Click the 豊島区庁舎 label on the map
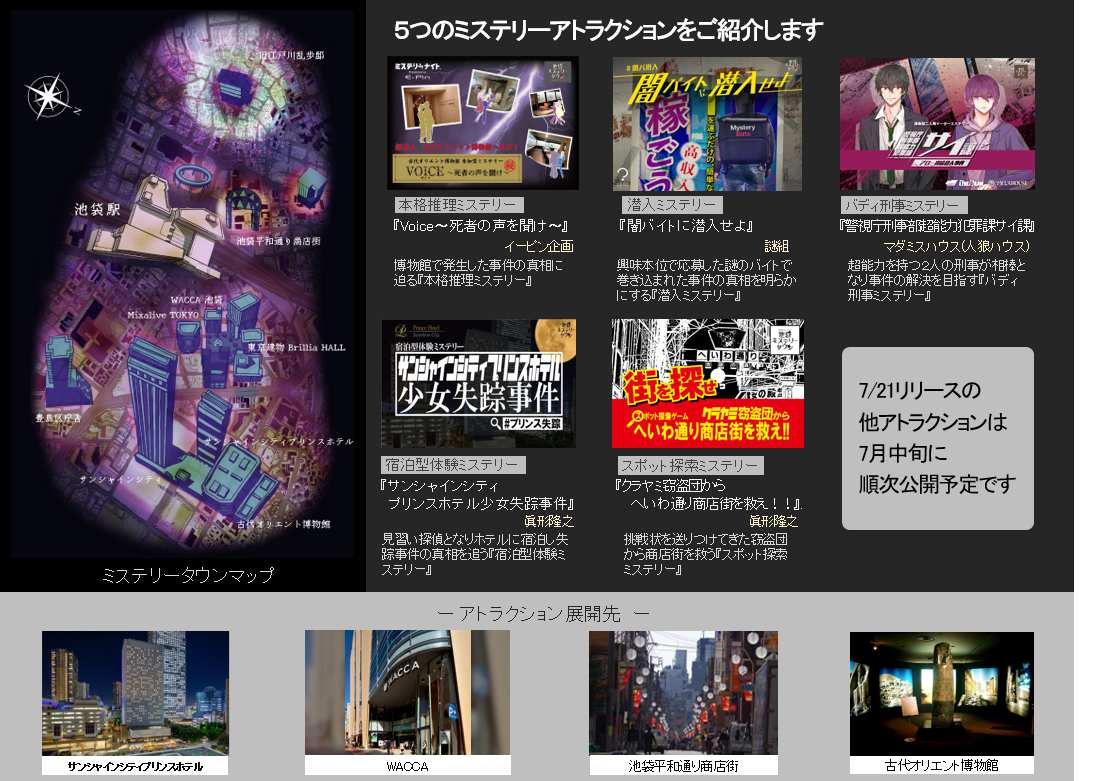 coord(58,418)
